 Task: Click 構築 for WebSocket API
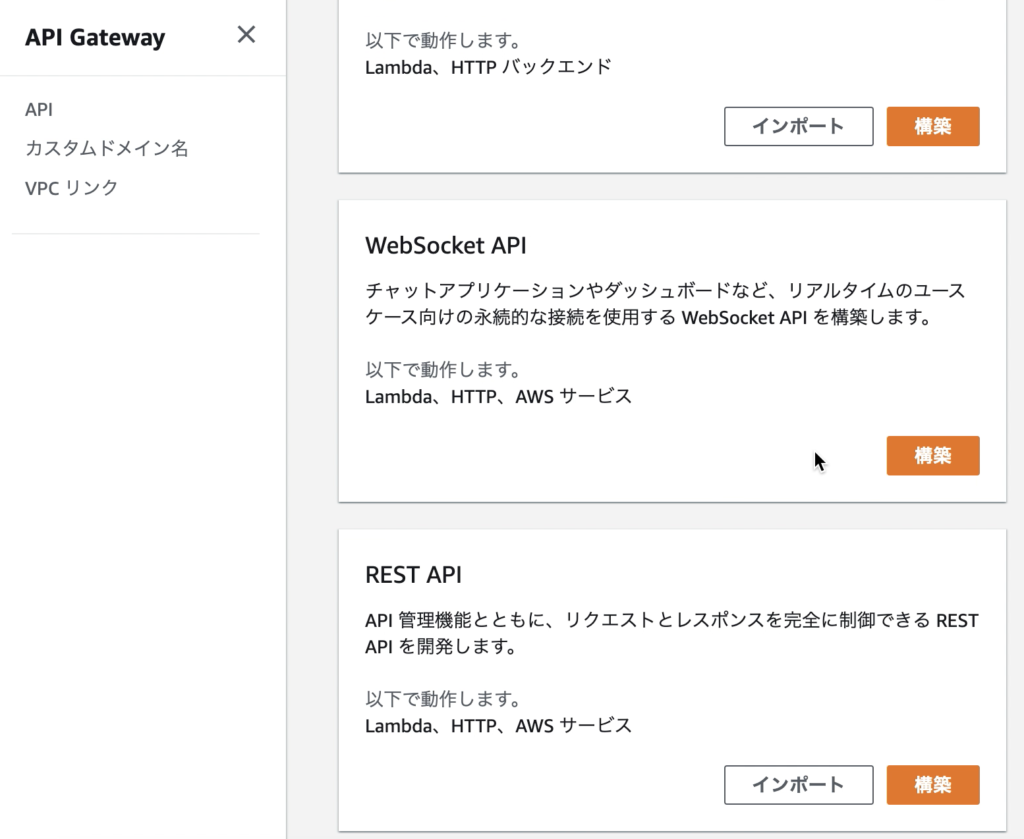tap(933, 455)
